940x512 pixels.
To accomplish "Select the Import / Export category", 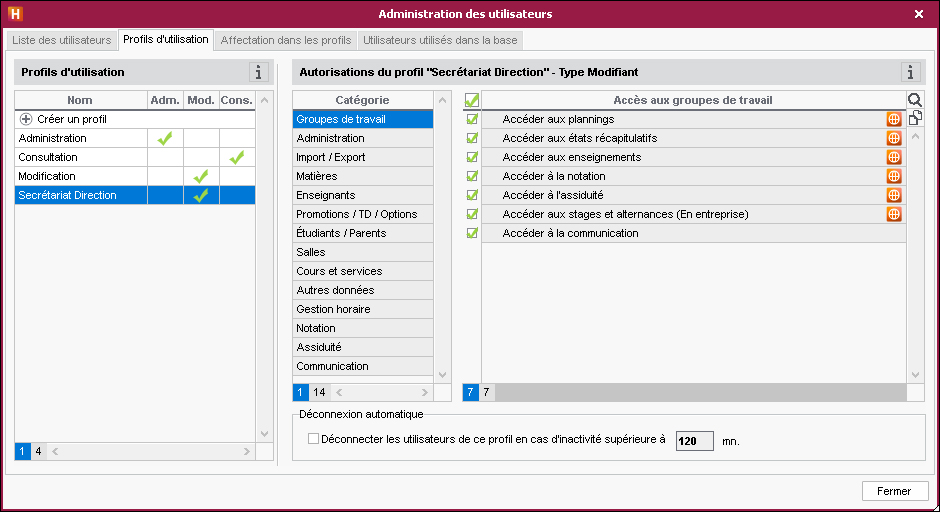I will point(363,157).
